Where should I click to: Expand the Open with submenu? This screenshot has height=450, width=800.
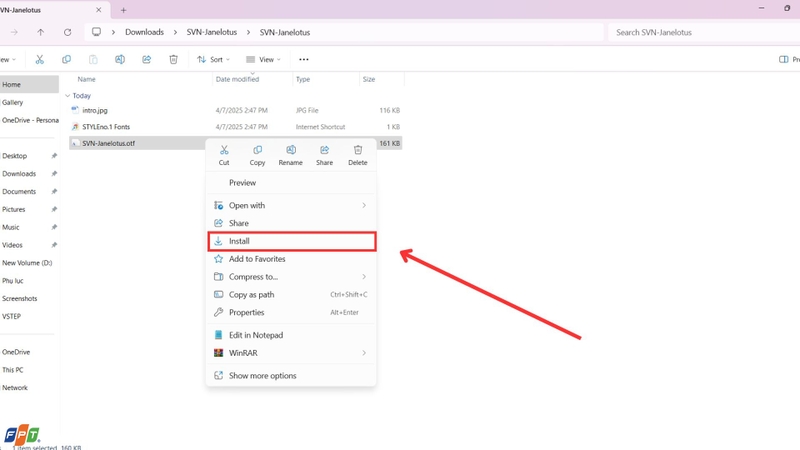click(x=291, y=205)
